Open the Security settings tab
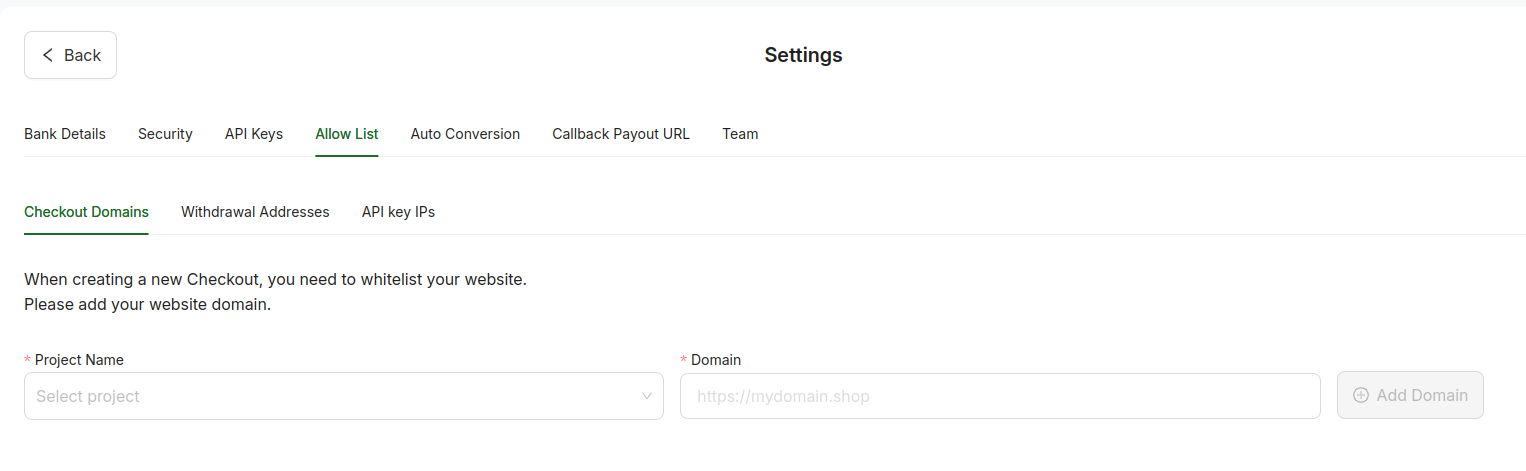 165,134
